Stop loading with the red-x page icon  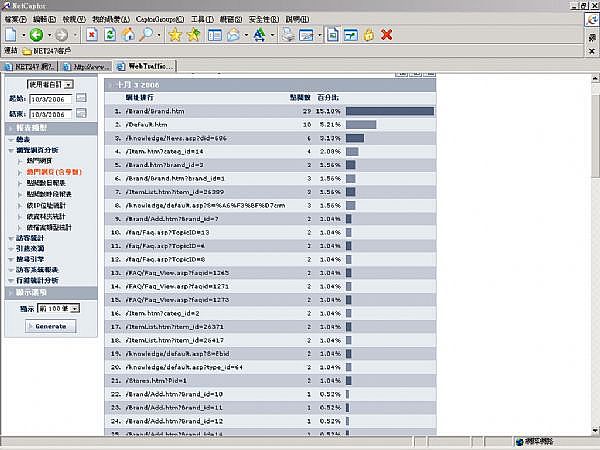coord(91,35)
